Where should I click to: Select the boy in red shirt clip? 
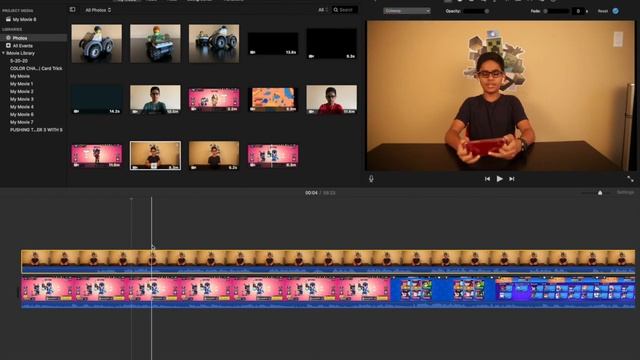(331, 99)
